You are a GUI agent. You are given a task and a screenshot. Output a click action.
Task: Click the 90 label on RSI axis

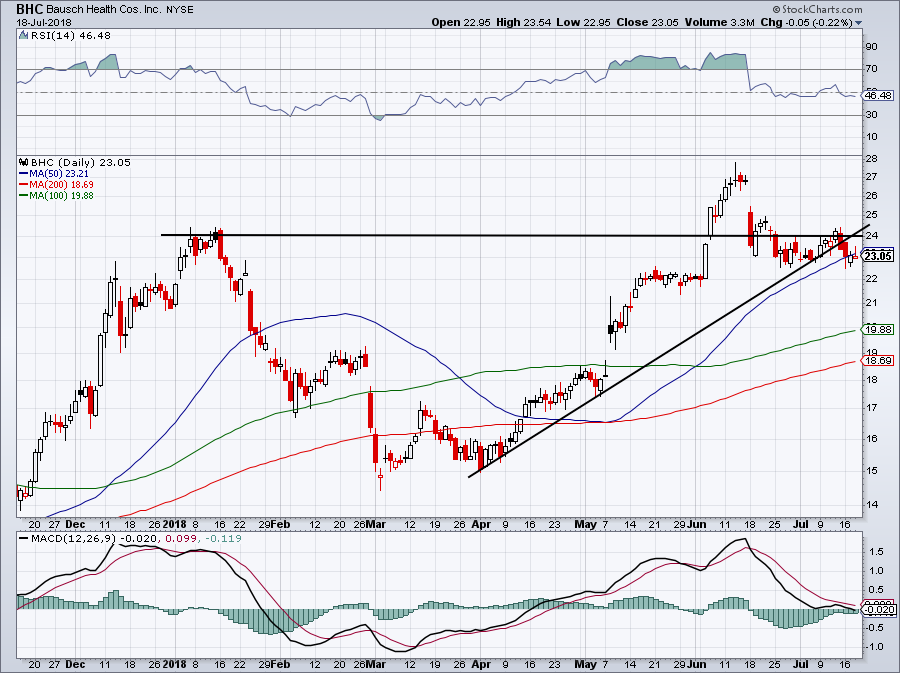(871, 47)
